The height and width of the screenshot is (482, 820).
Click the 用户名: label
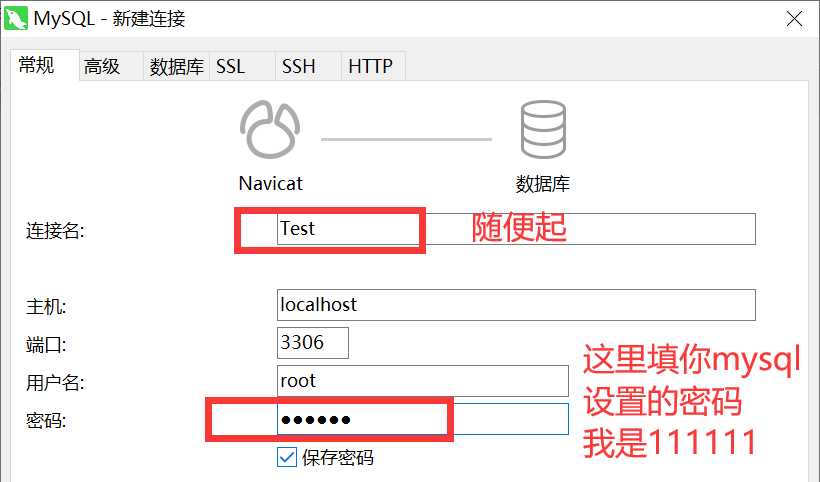coord(55,383)
